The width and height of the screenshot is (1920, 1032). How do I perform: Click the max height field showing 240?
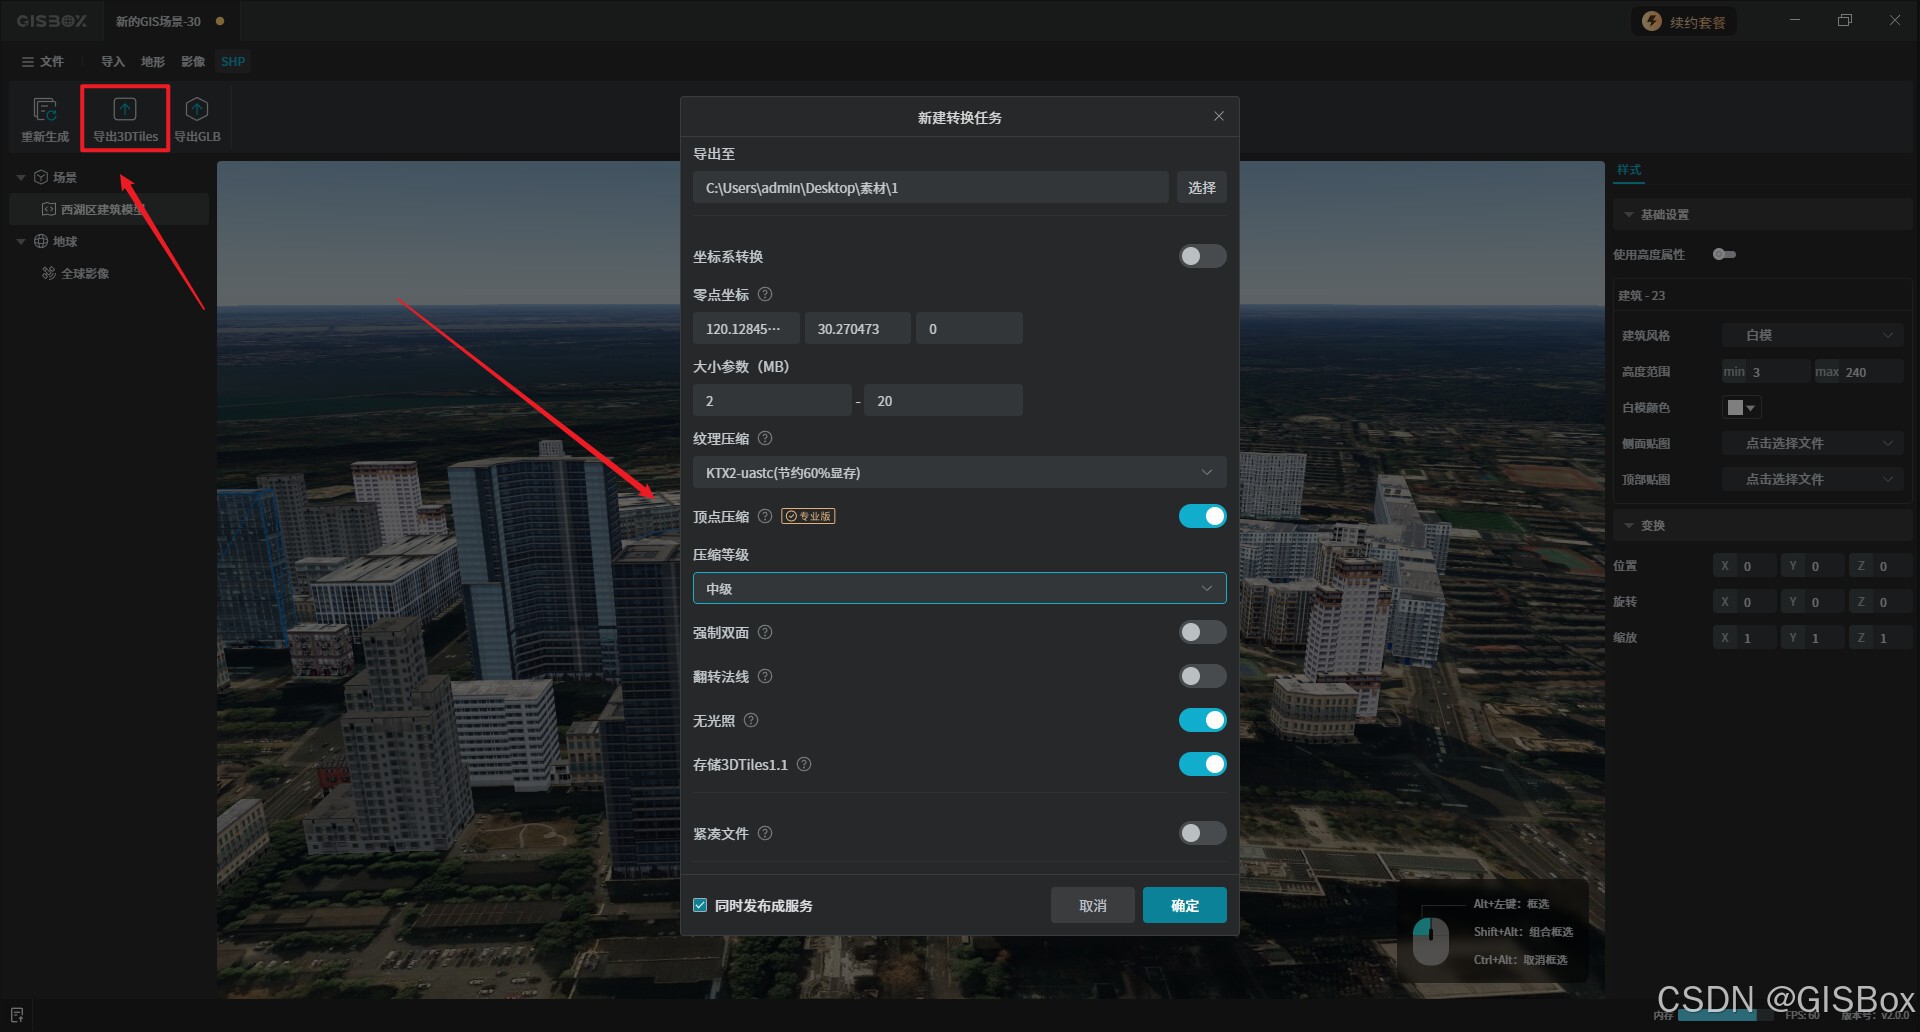1859,372
